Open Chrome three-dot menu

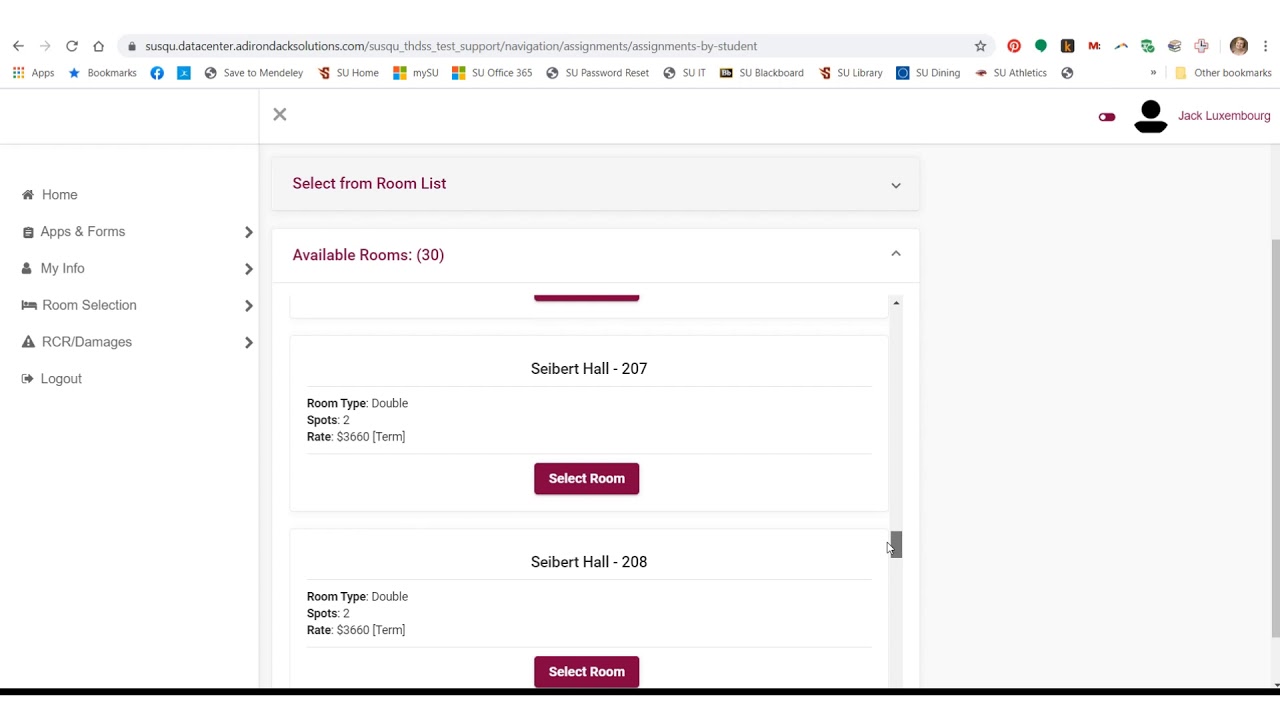[x=1265, y=46]
